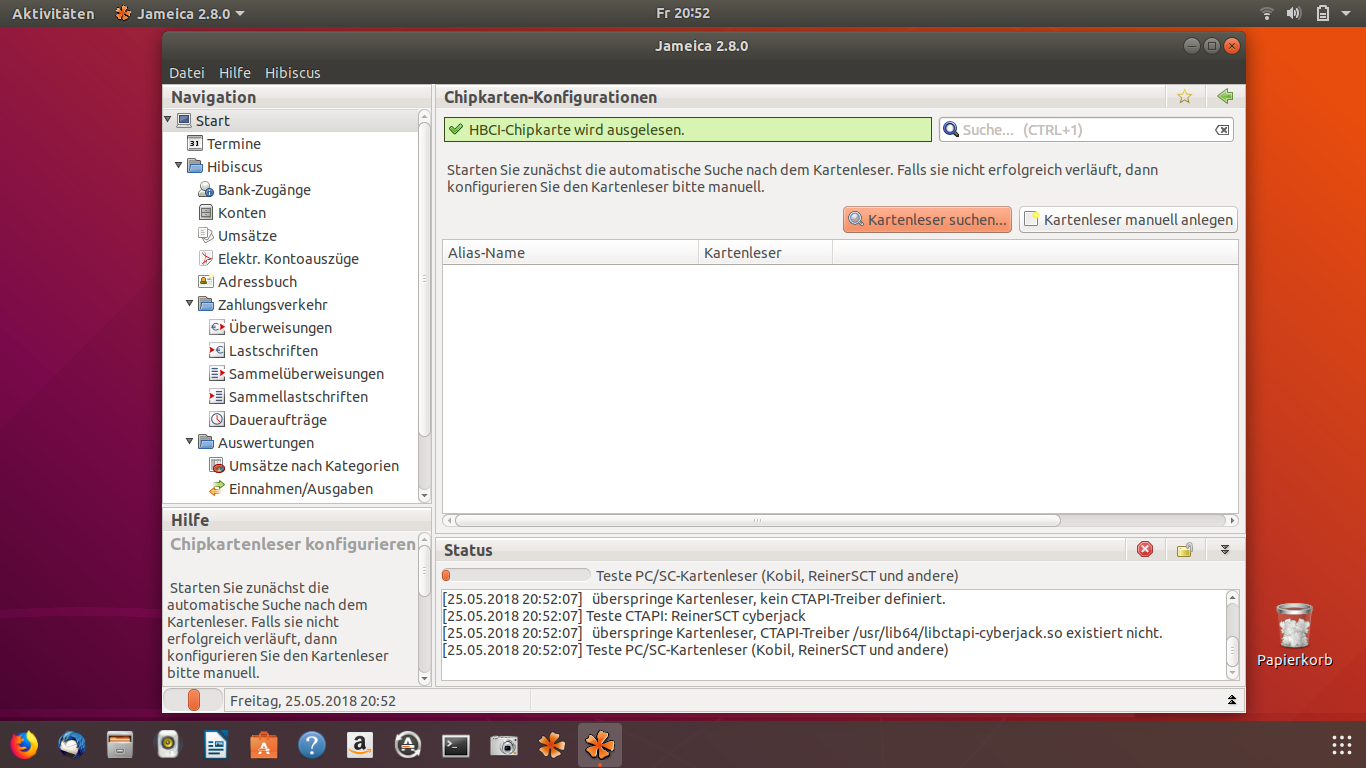This screenshot has width=1366, height=768.
Task: Open Daueraufträge entry
Action: coord(267,420)
